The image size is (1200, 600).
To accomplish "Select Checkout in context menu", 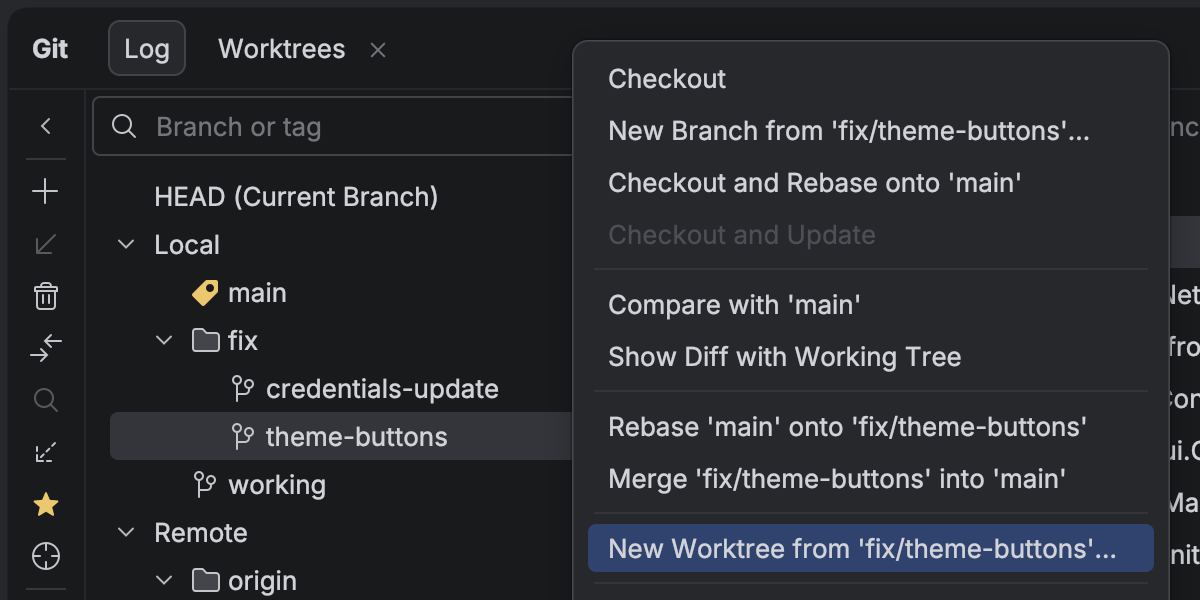I will coord(667,79).
